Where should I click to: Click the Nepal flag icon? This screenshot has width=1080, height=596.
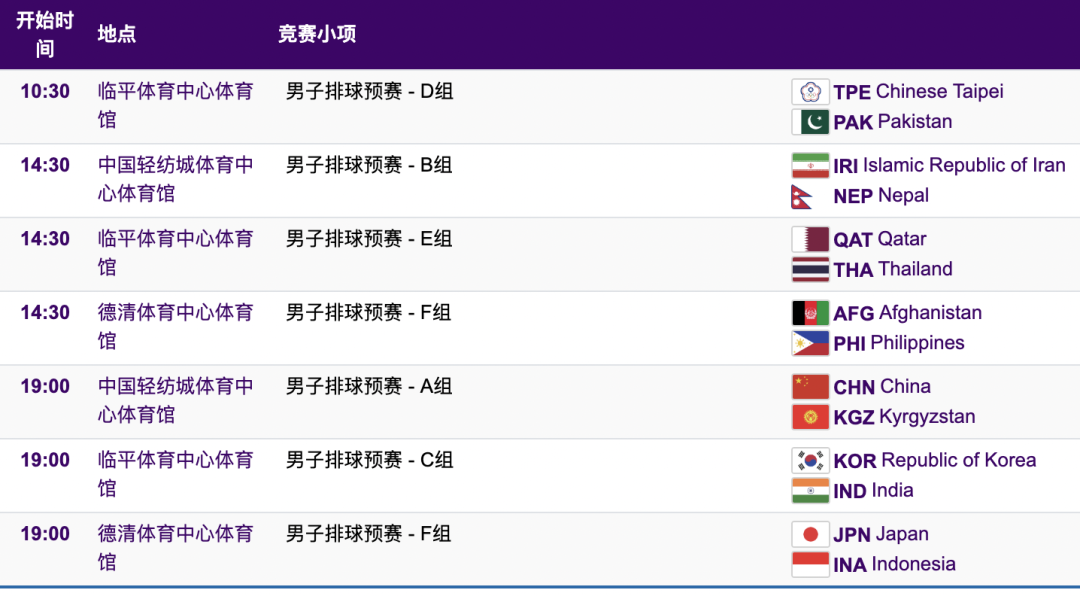point(802,196)
